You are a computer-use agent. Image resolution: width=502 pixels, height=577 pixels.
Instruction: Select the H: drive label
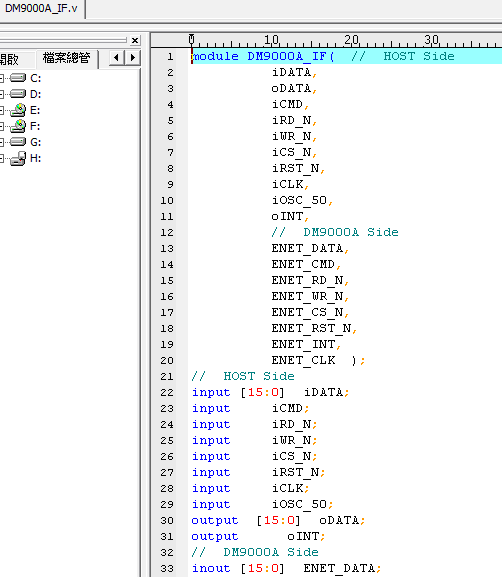[35, 158]
